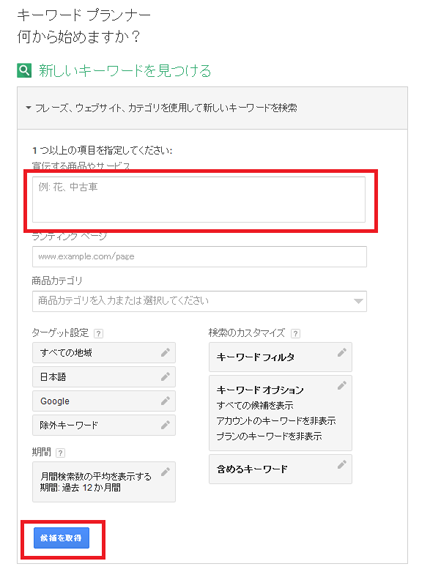This screenshot has height=572, width=430.
Task: Open 期間 help question mark
Action: (x=60, y=453)
